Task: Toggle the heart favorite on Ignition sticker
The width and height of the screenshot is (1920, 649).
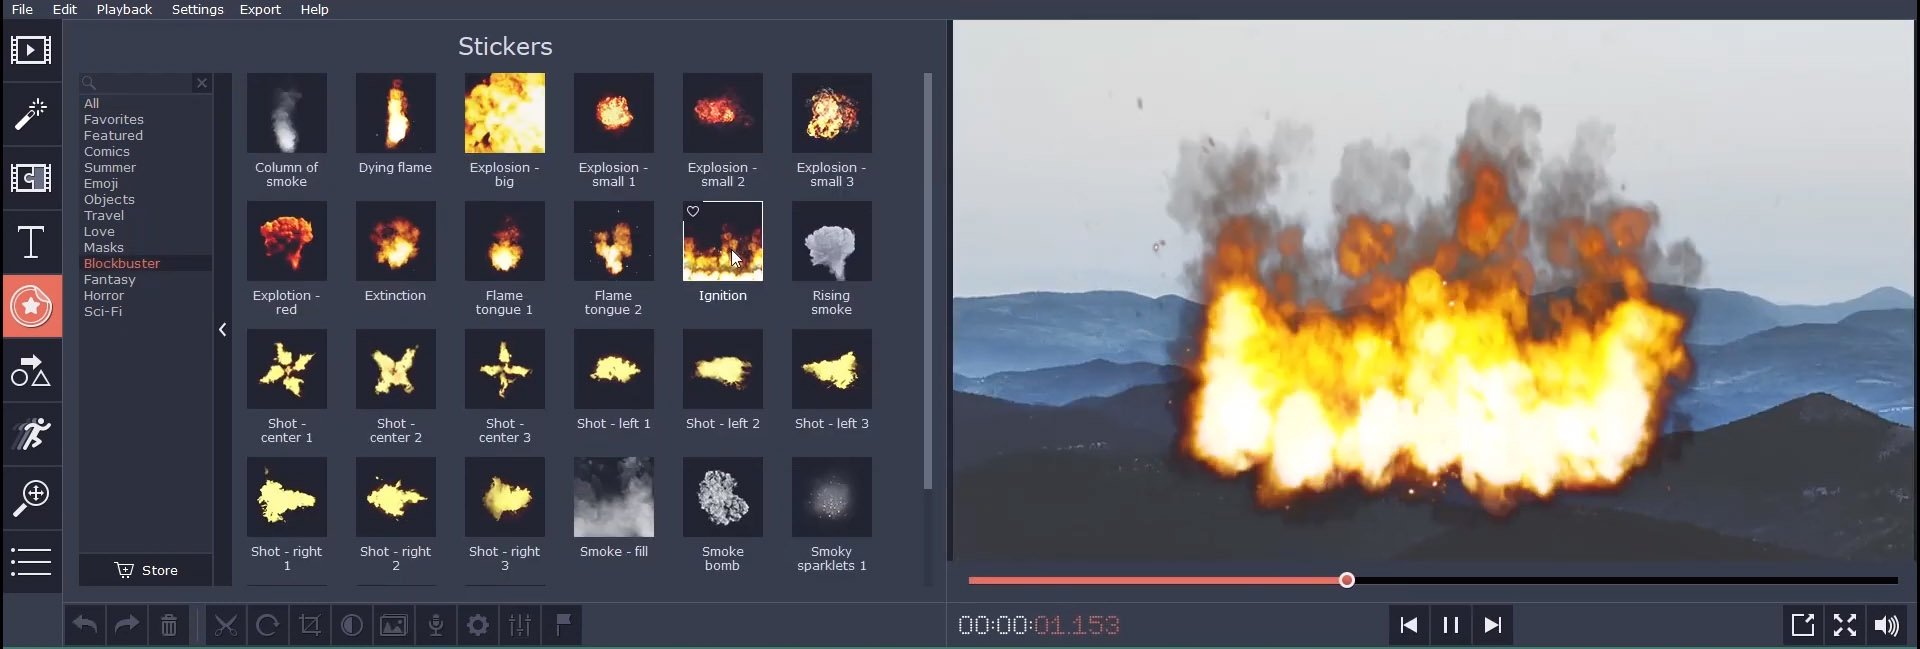Action: (x=693, y=211)
